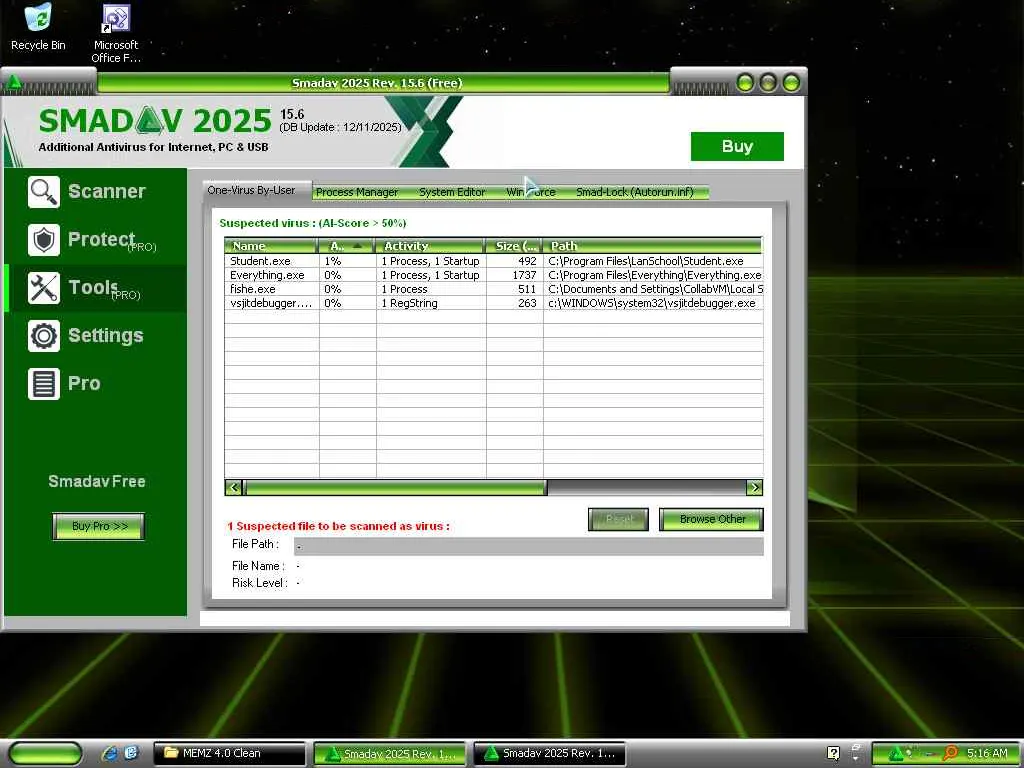Sort by the AI score column header

(347, 246)
